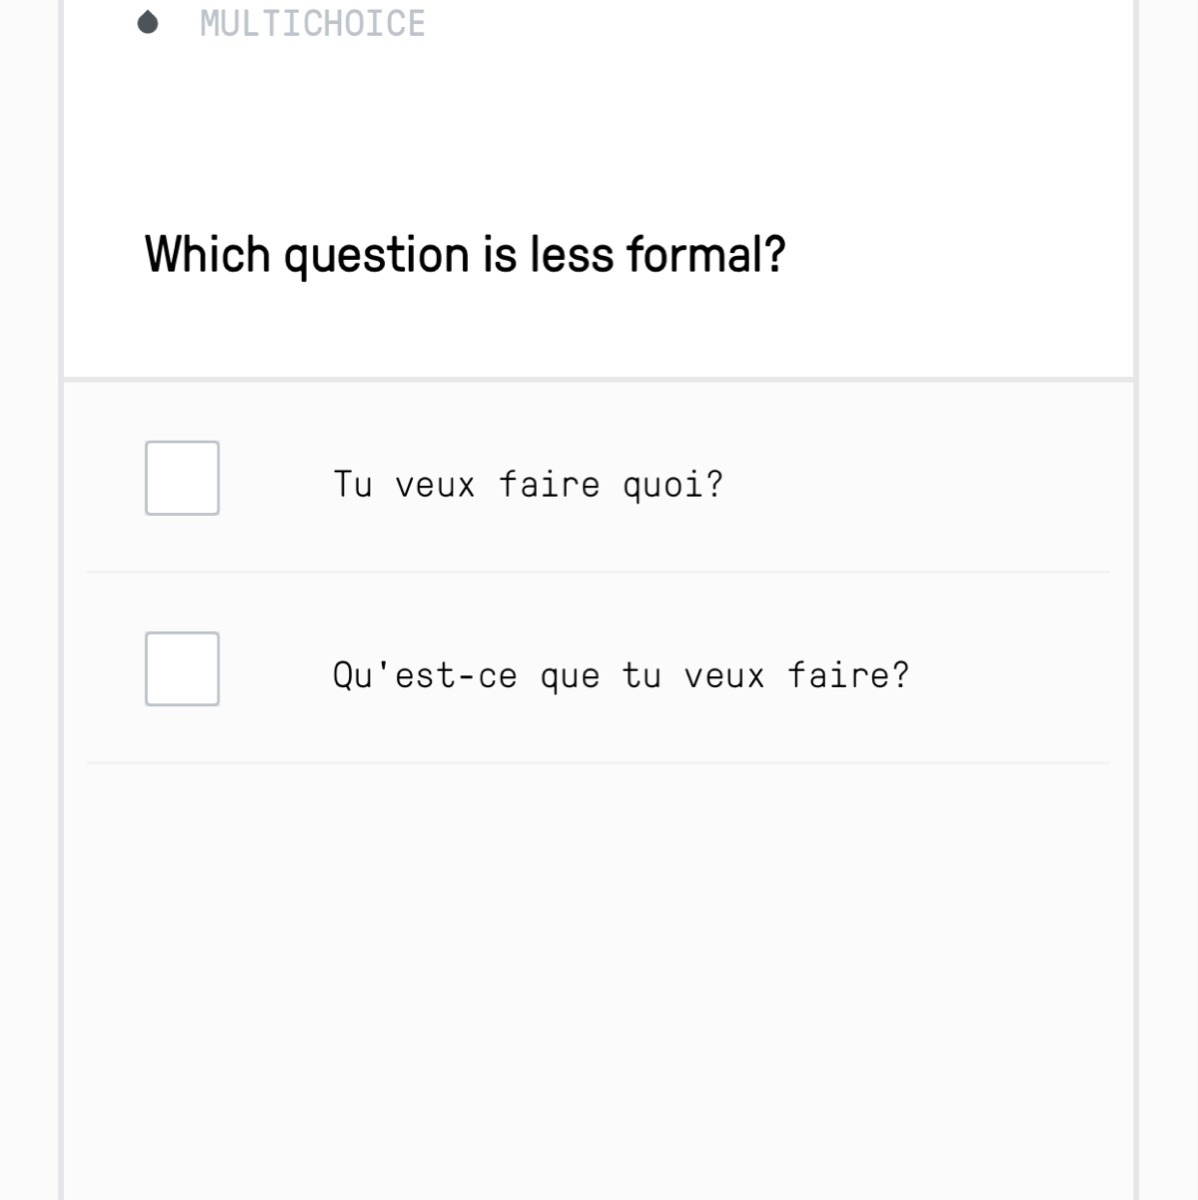Click the final word "faire?" in the second answer
The image size is (1198, 1200).
coord(848,676)
